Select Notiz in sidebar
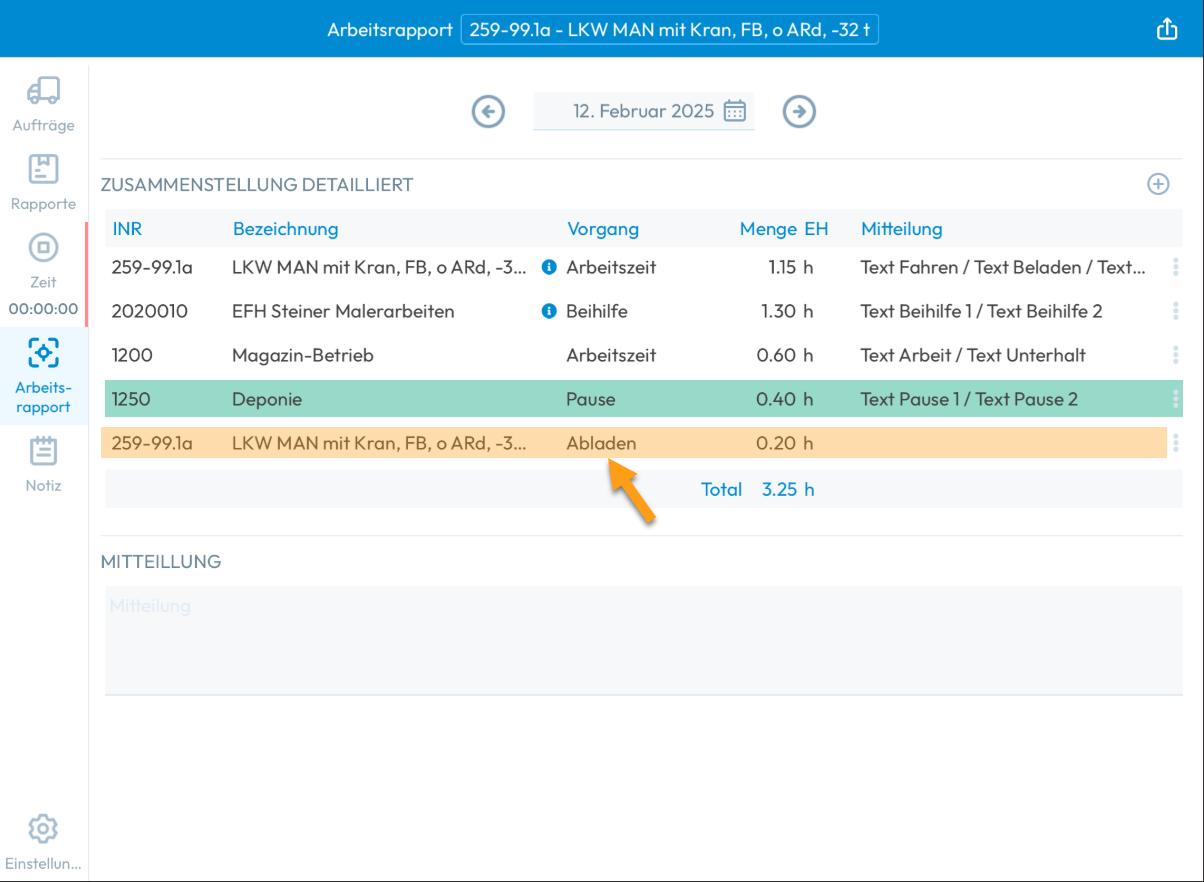Image resolution: width=1204 pixels, height=882 pixels. click(43, 464)
